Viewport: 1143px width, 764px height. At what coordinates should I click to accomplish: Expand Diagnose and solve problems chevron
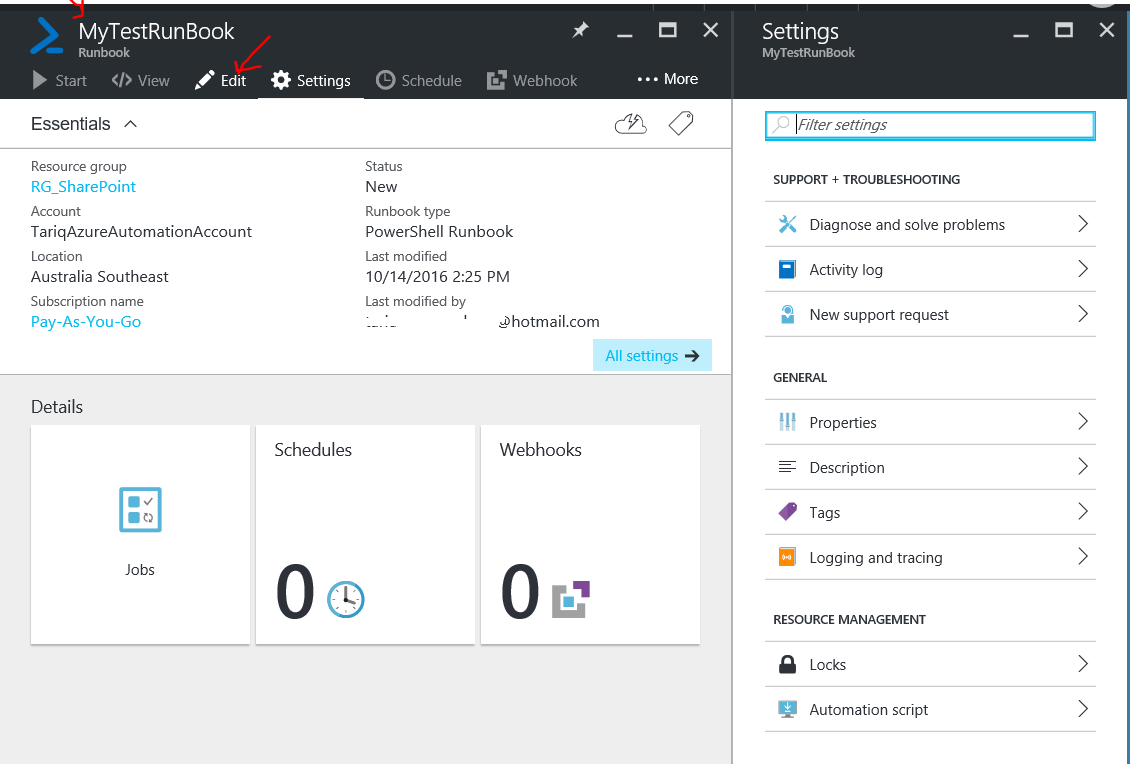(1083, 224)
